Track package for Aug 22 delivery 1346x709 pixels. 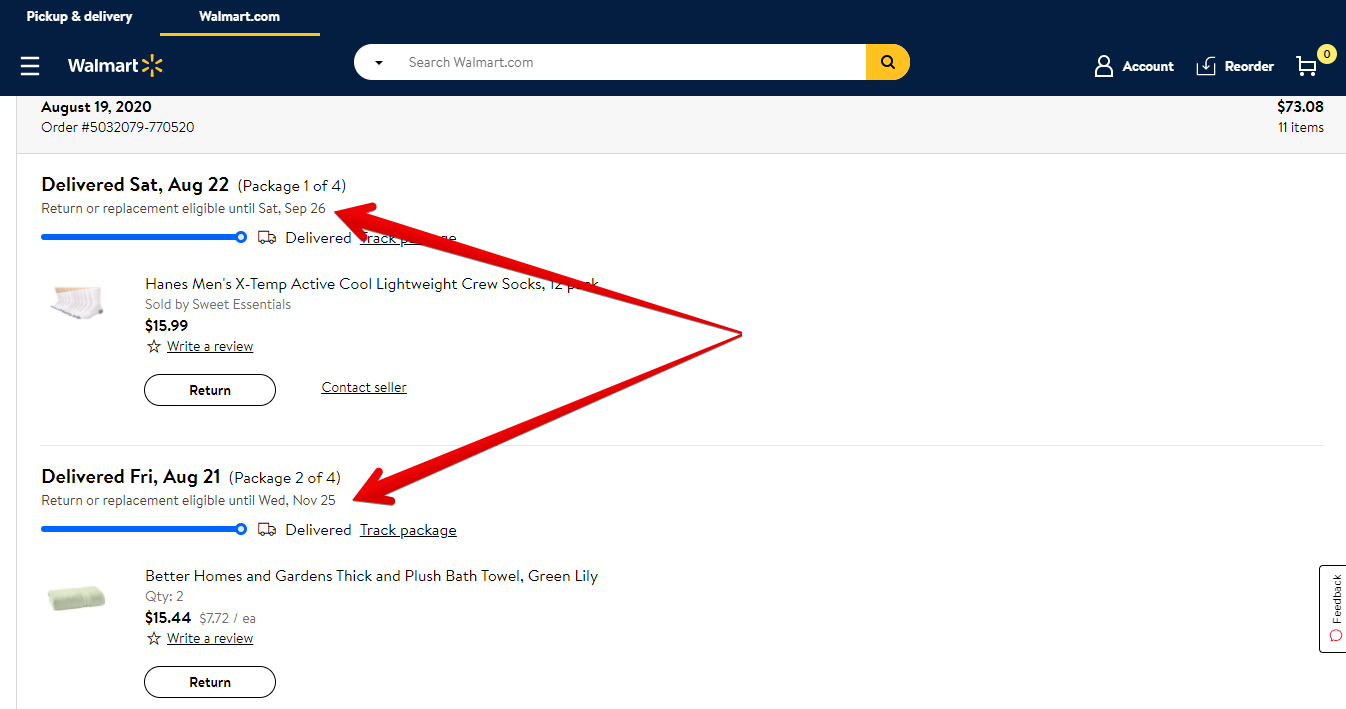pos(408,238)
